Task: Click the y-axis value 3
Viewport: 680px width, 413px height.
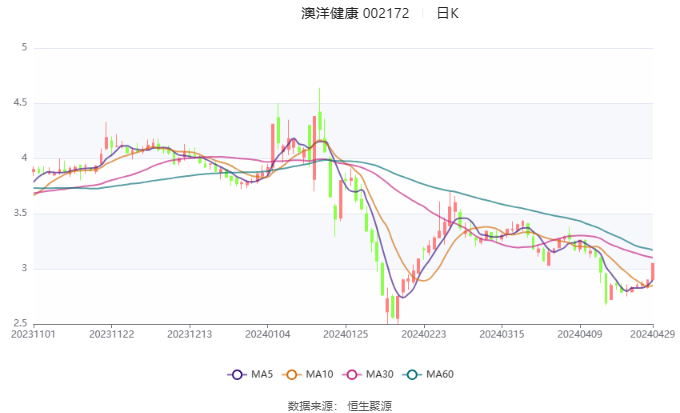Action: (x=24, y=269)
